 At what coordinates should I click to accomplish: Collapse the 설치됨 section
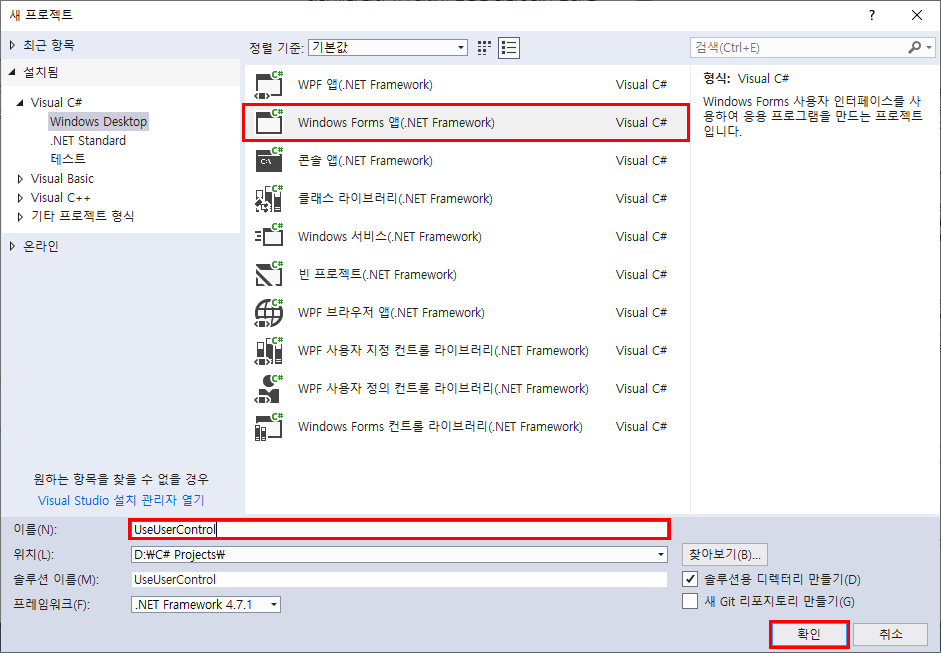pos(13,72)
